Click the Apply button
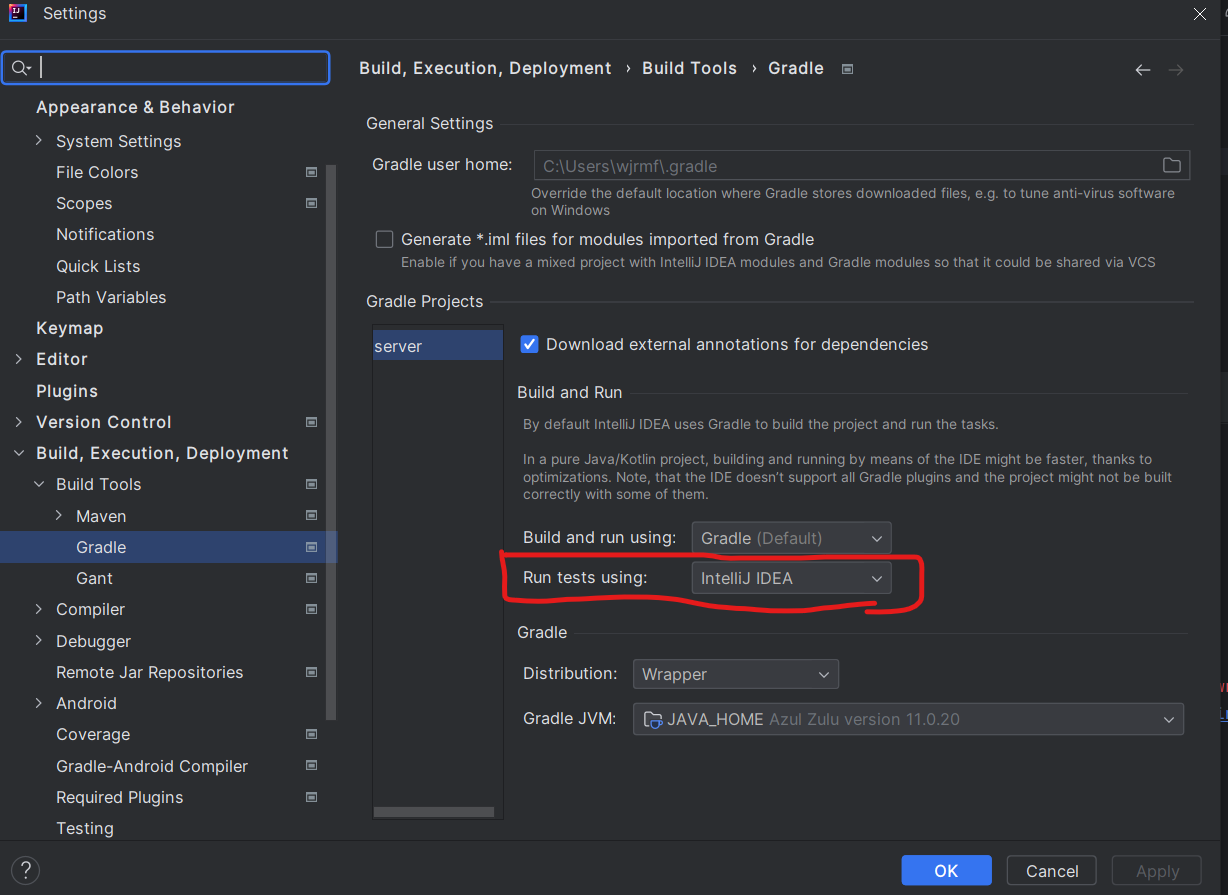The height and width of the screenshot is (895, 1228). (1157, 871)
